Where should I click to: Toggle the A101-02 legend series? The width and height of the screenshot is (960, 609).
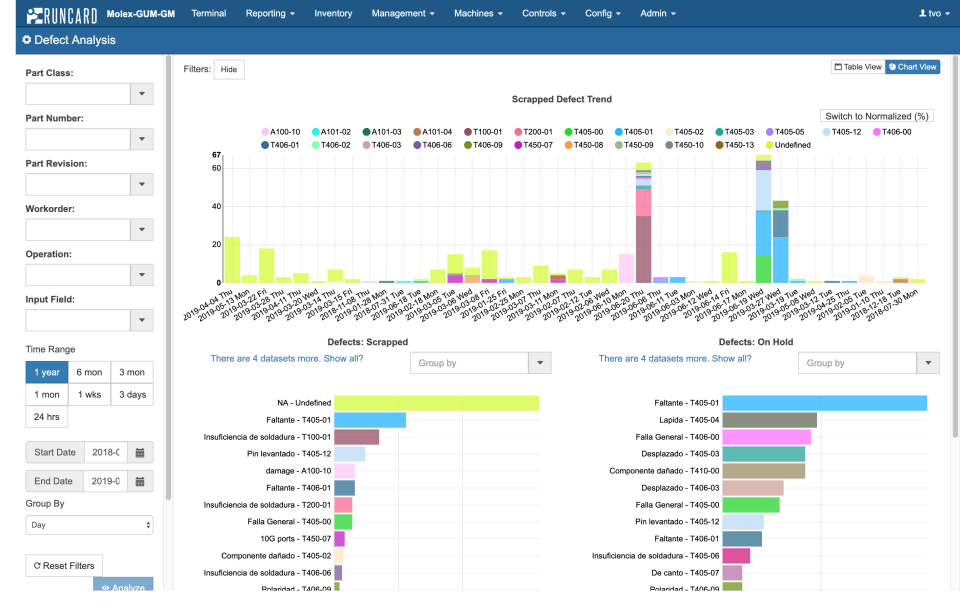(331, 132)
